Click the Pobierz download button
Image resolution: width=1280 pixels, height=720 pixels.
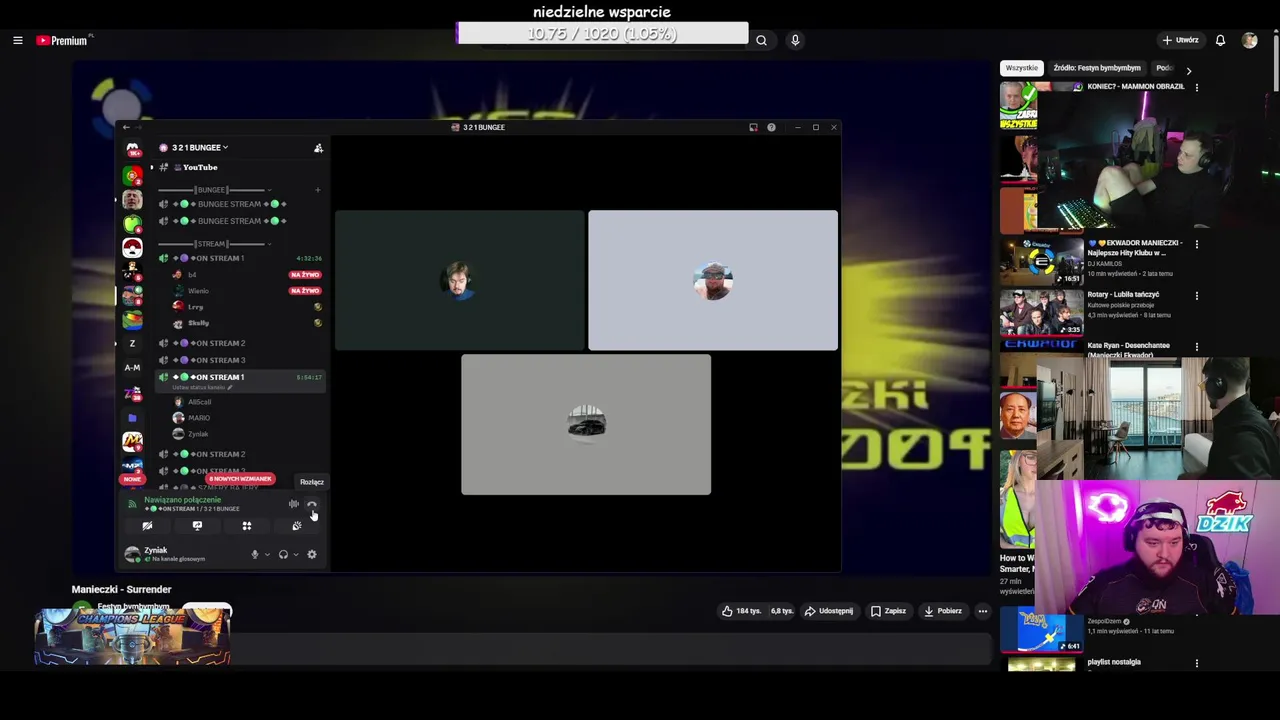point(943,611)
